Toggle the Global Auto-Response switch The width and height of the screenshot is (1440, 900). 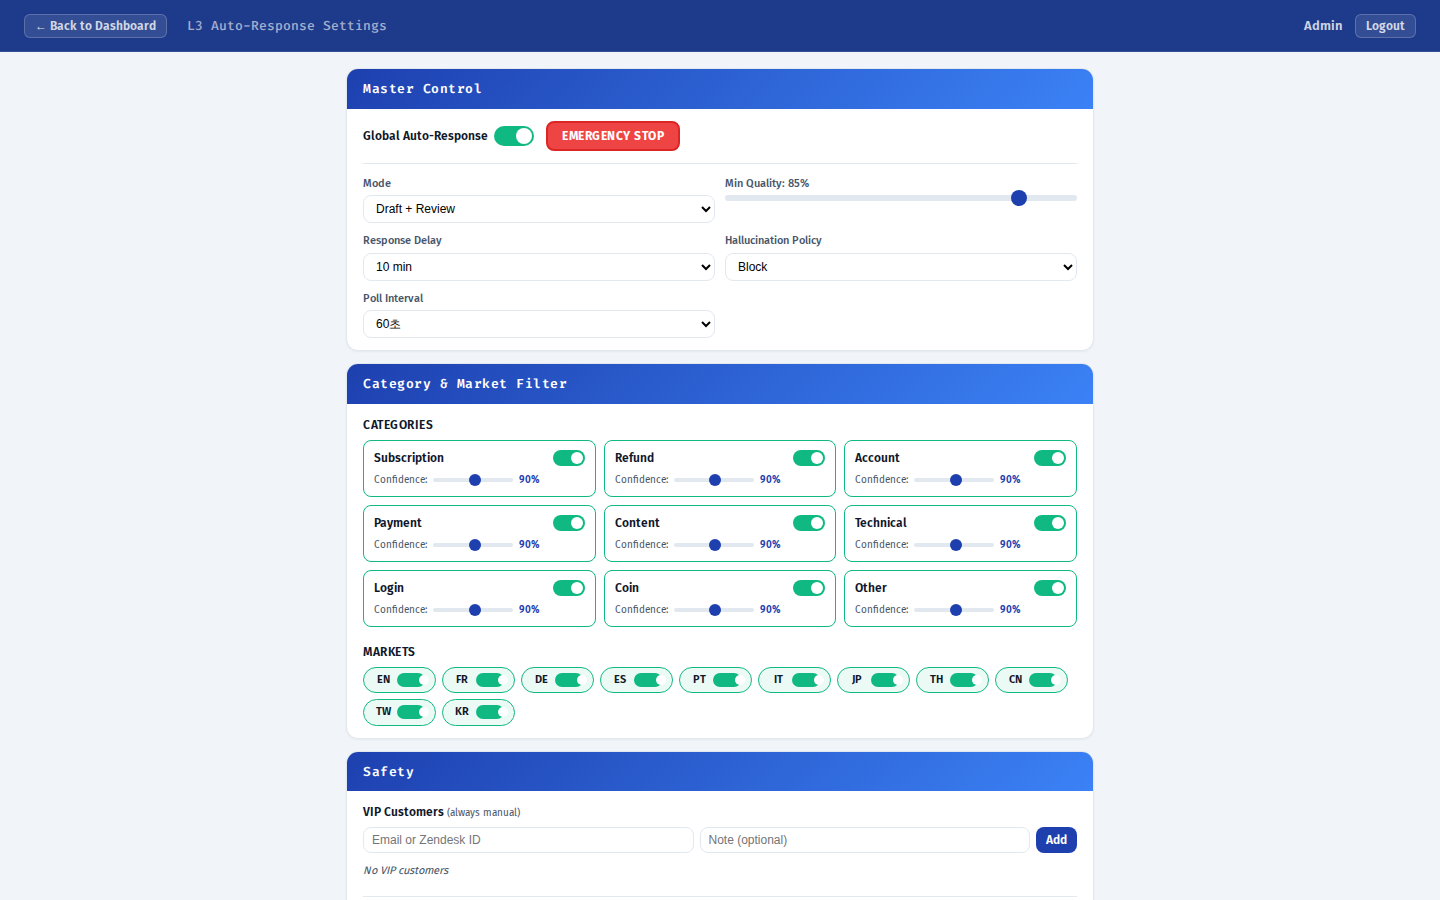pos(514,136)
